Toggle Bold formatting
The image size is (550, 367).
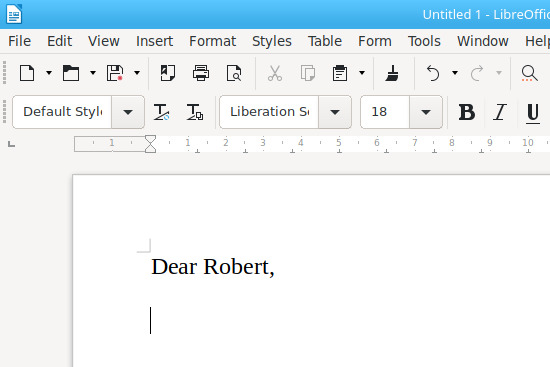(x=467, y=112)
